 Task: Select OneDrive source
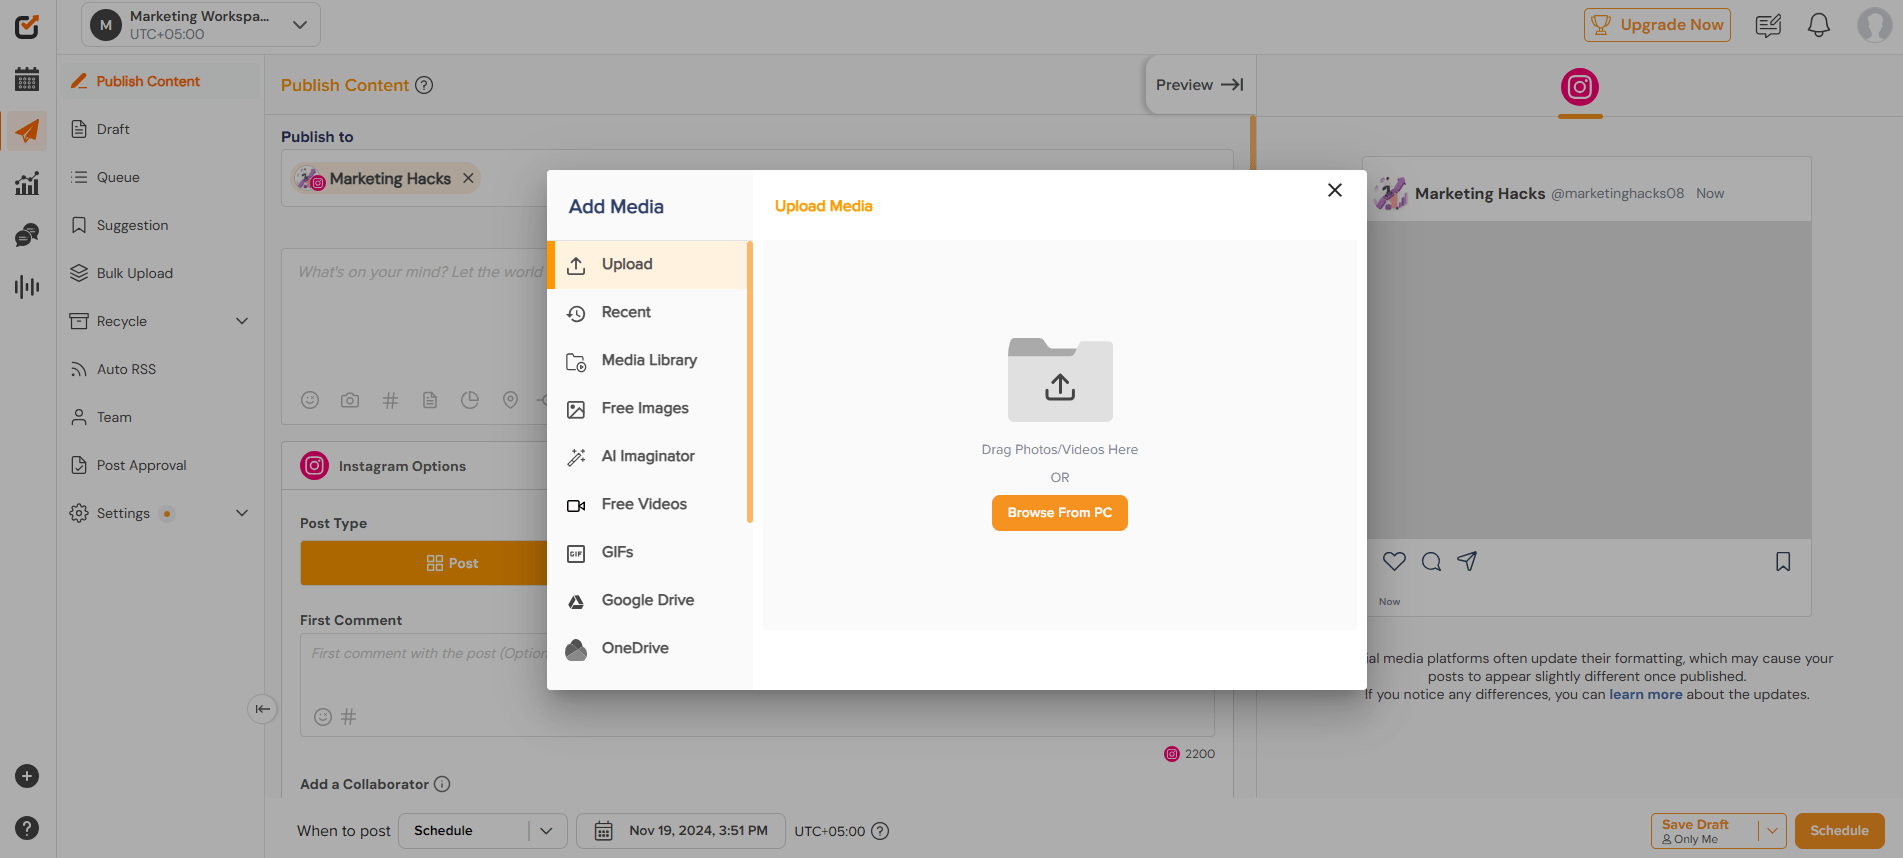click(648, 649)
